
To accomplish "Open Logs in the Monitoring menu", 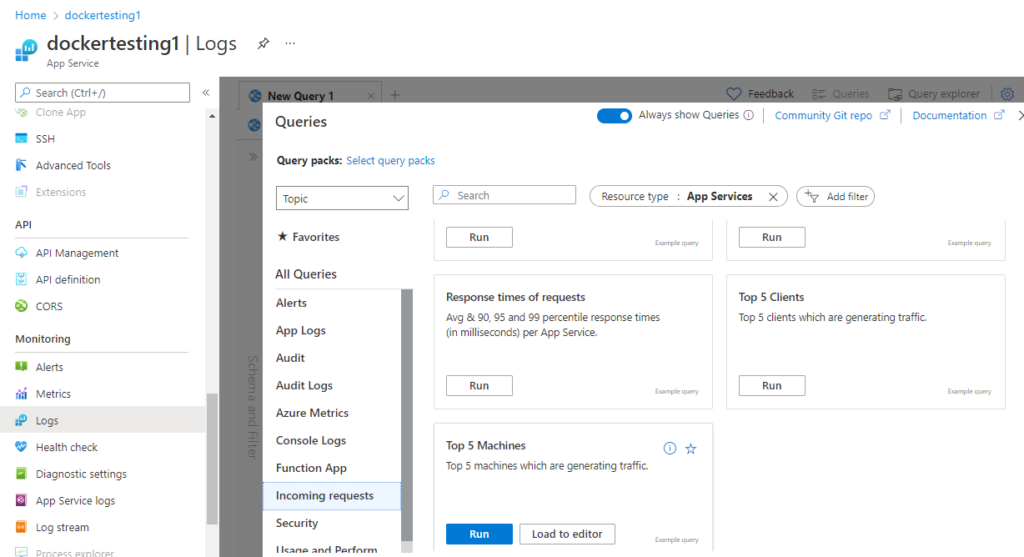I will coord(103,420).
